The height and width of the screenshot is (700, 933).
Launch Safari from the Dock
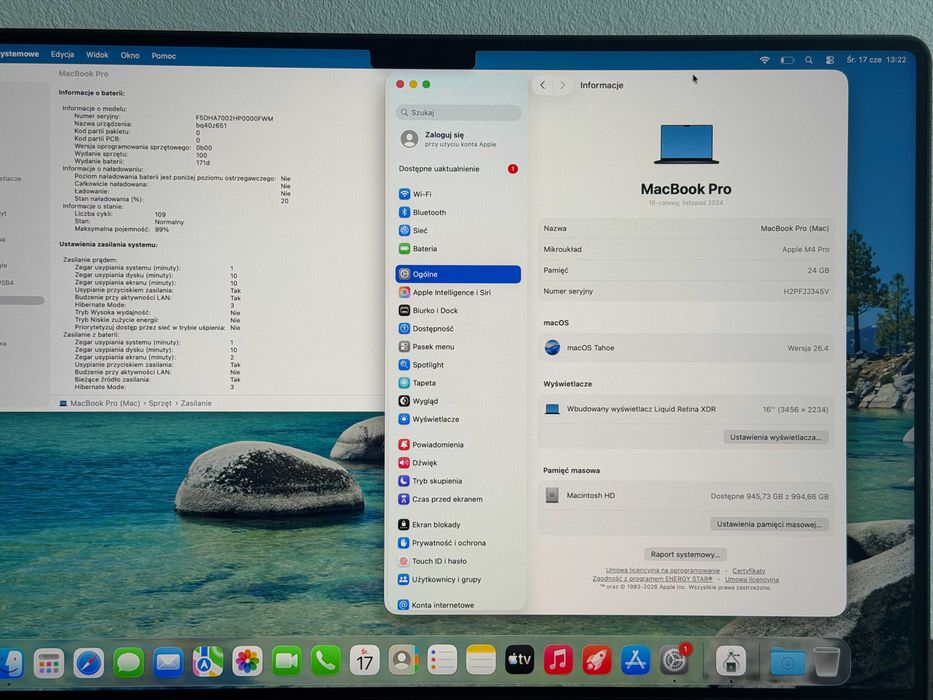click(89, 662)
